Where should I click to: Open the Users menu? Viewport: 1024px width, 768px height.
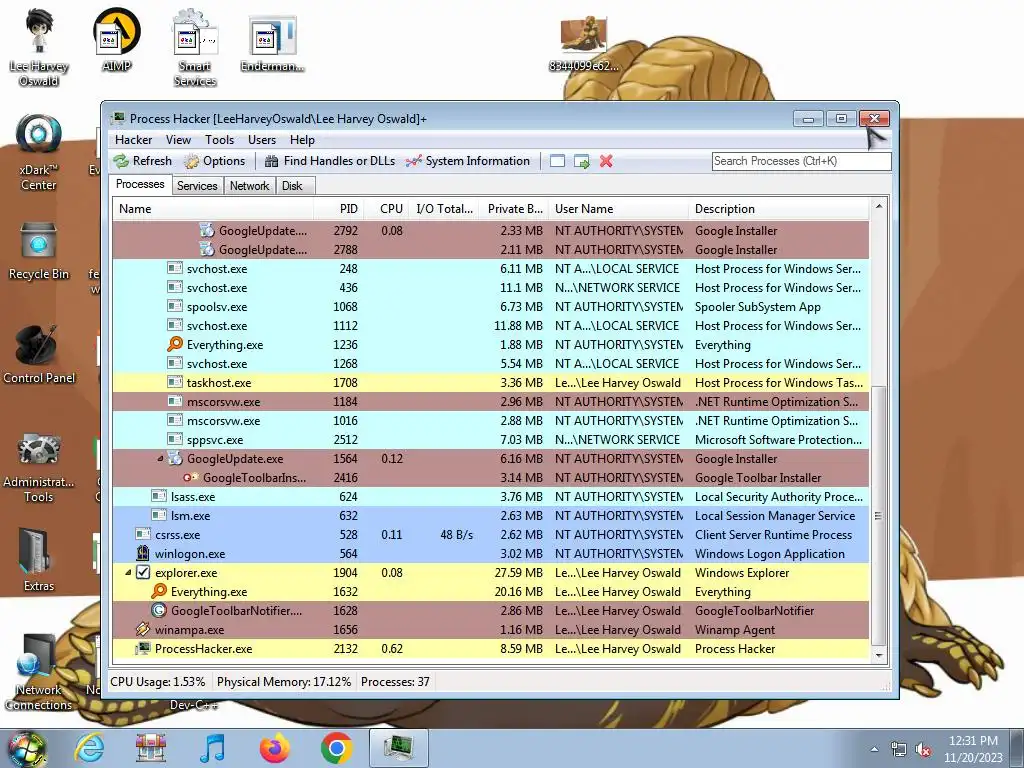coord(262,140)
